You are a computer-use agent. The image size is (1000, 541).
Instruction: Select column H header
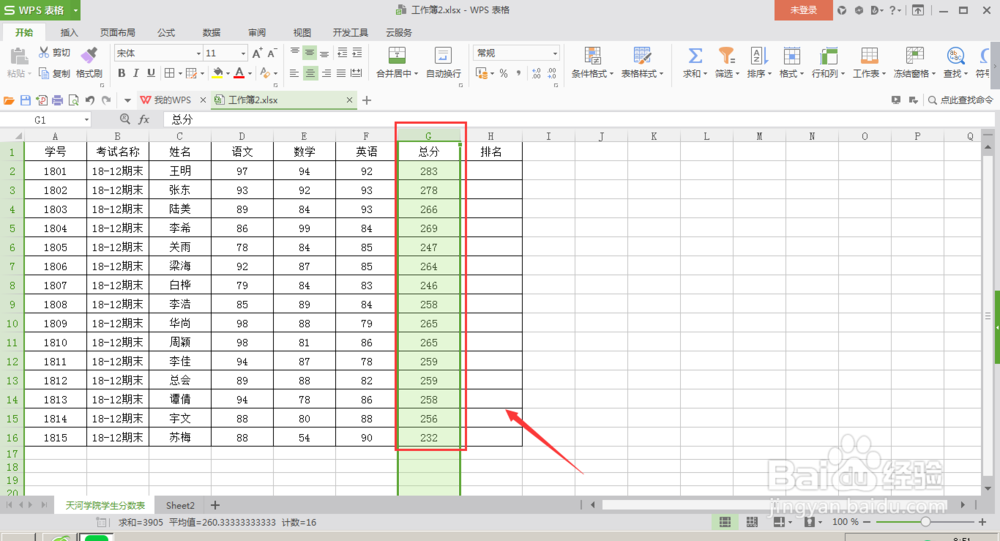(490, 136)
